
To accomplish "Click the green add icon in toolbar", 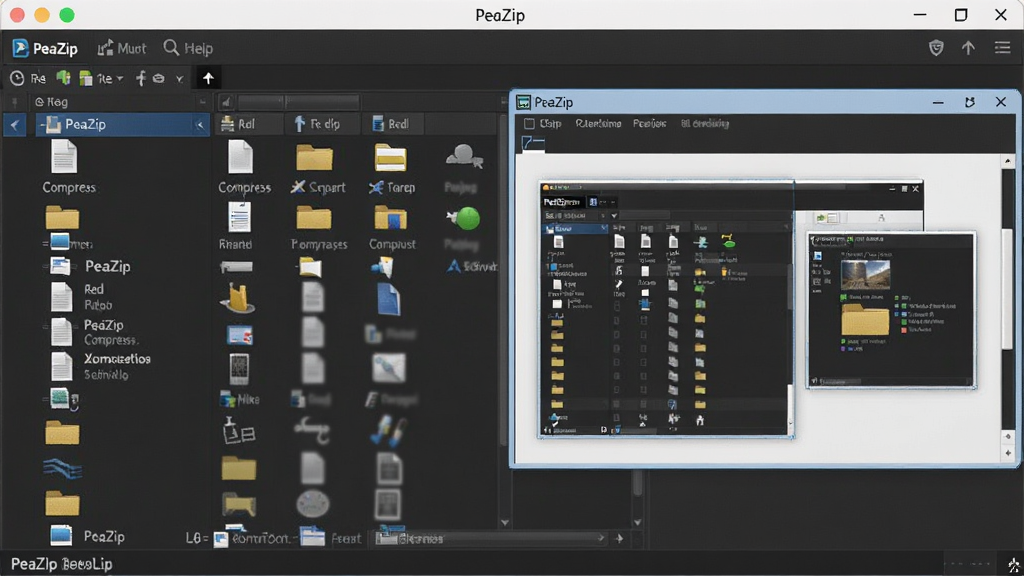I will tap(63, 78).
